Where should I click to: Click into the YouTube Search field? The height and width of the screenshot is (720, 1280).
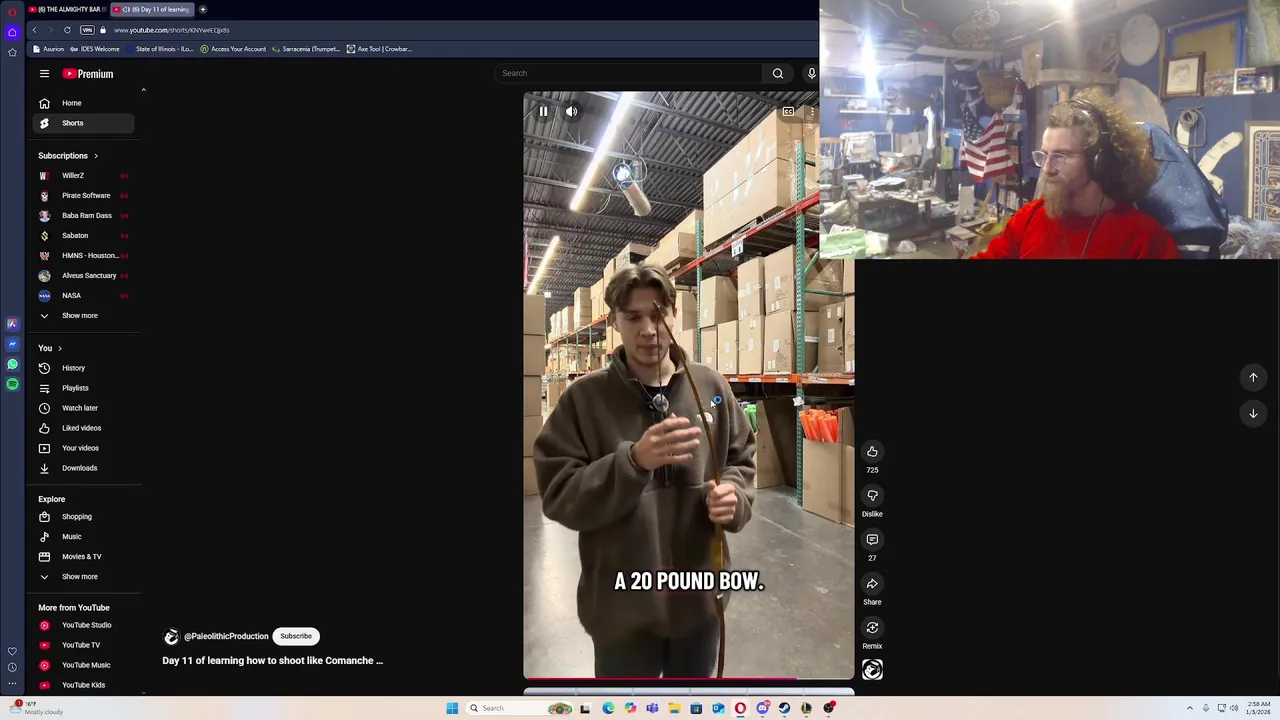[630, 73]
